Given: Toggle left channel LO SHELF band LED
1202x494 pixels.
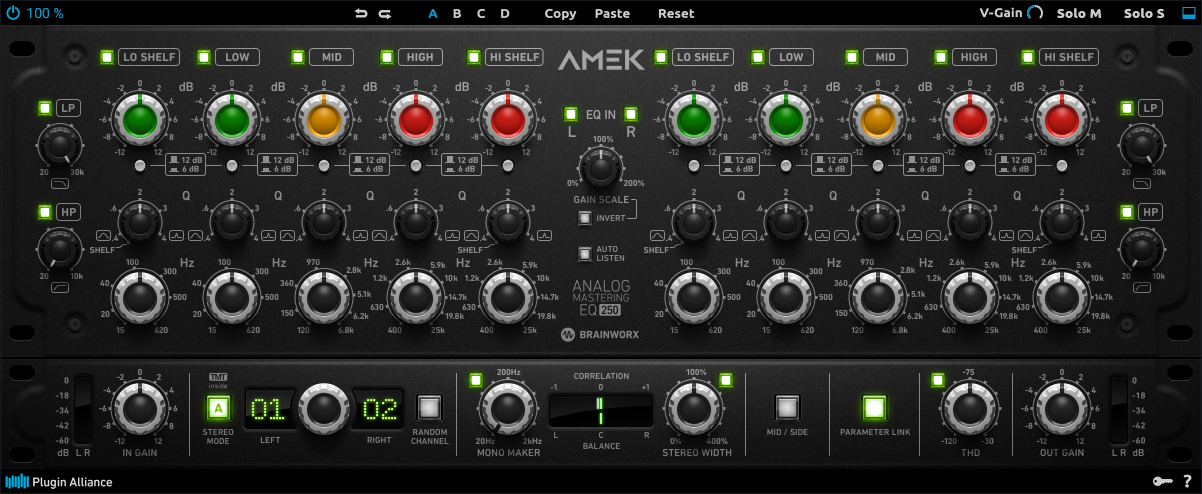Looking at the screenshot, I should click(107, 57).
